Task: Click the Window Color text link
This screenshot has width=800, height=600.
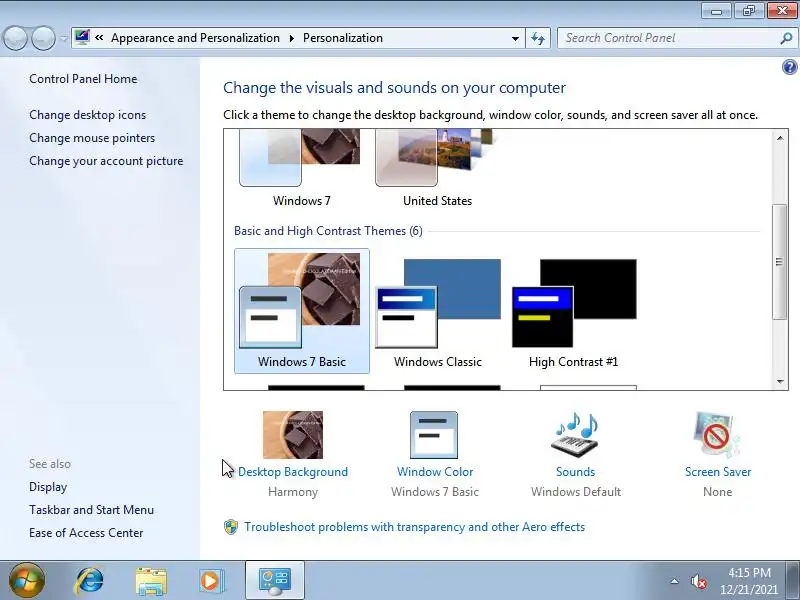Action: click(435, 472)
